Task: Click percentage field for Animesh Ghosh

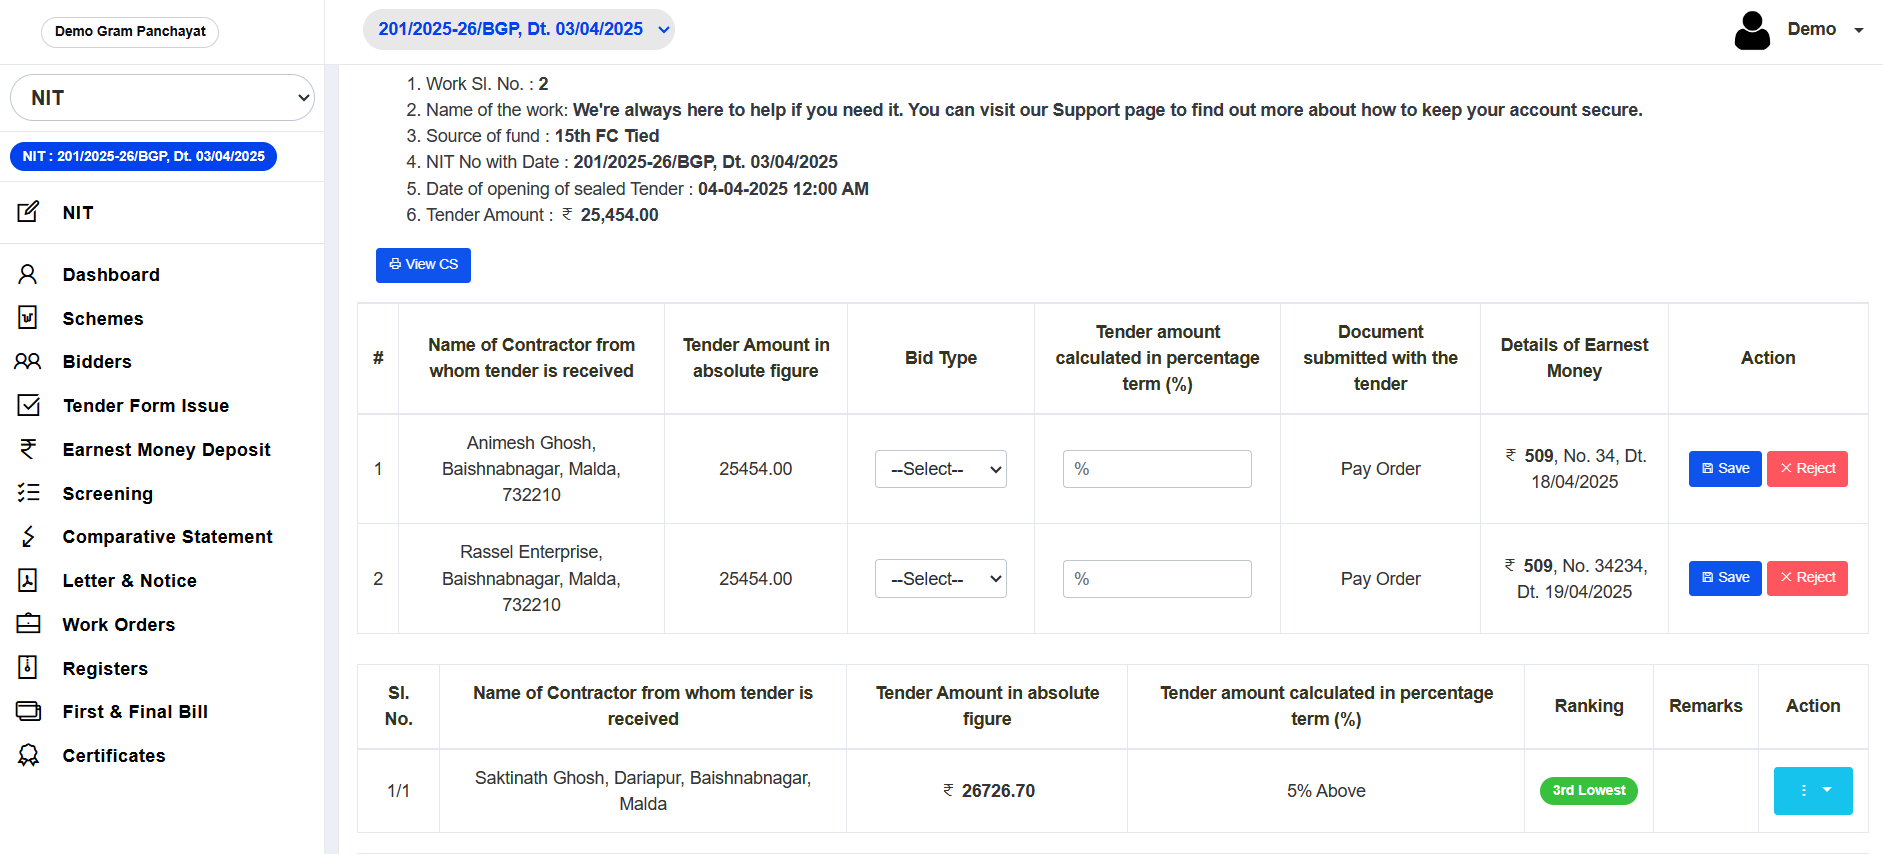Action: coord(1157,469)
